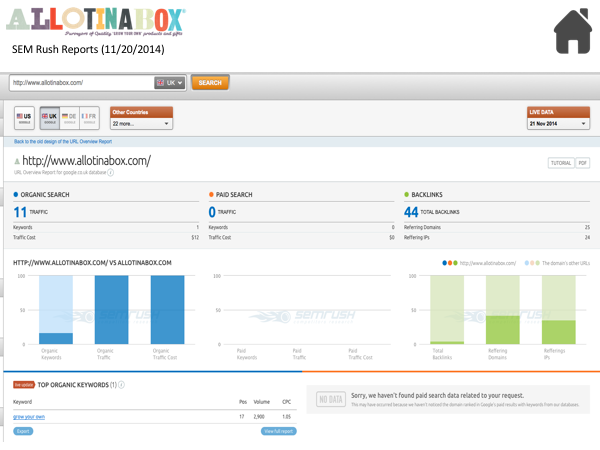This screenshot has width=600, height=450.
Task: Click the Organic Keywords bar
Action: coord(56,310)
